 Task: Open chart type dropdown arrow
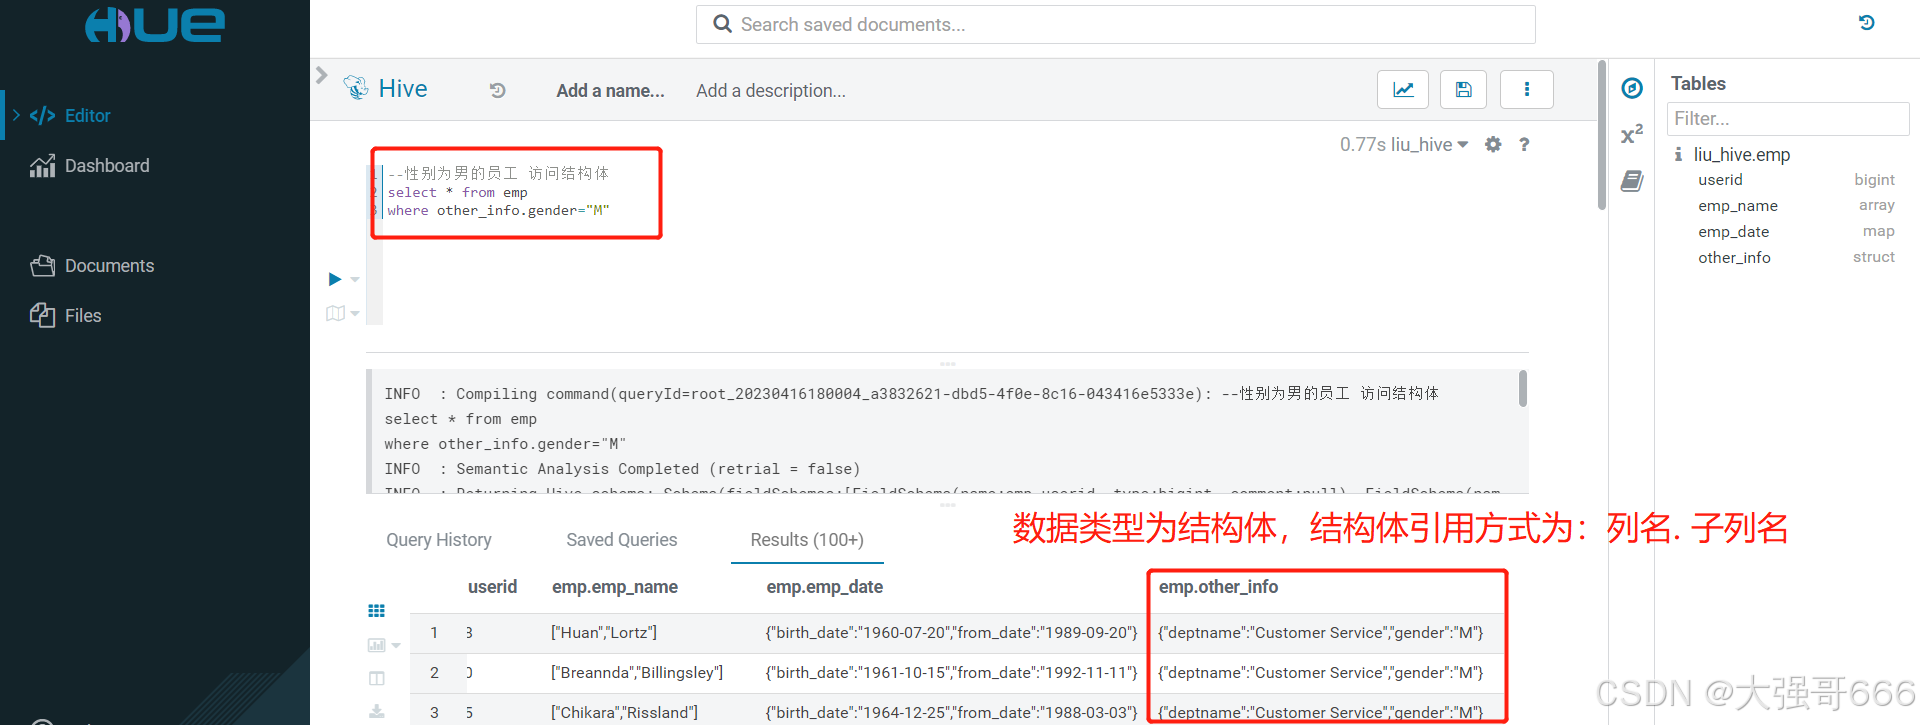coord(396,646)
